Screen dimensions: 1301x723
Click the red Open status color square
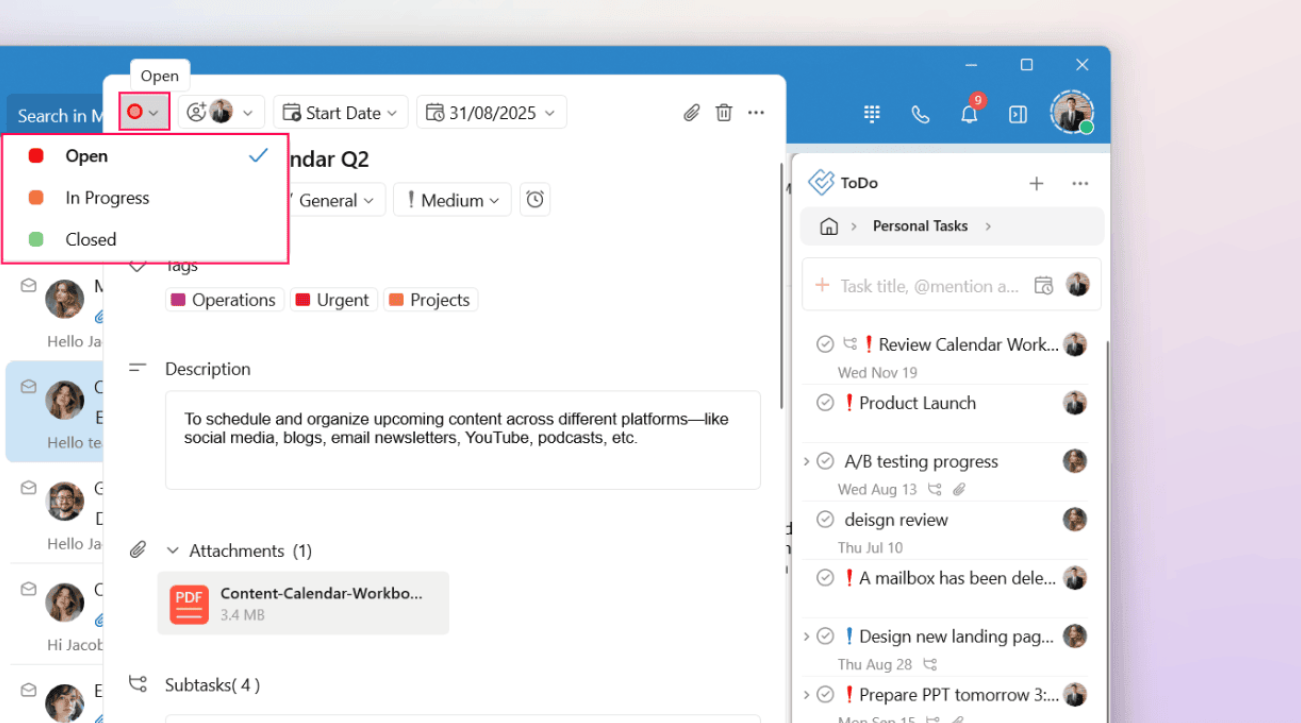(x=36, y=156)
